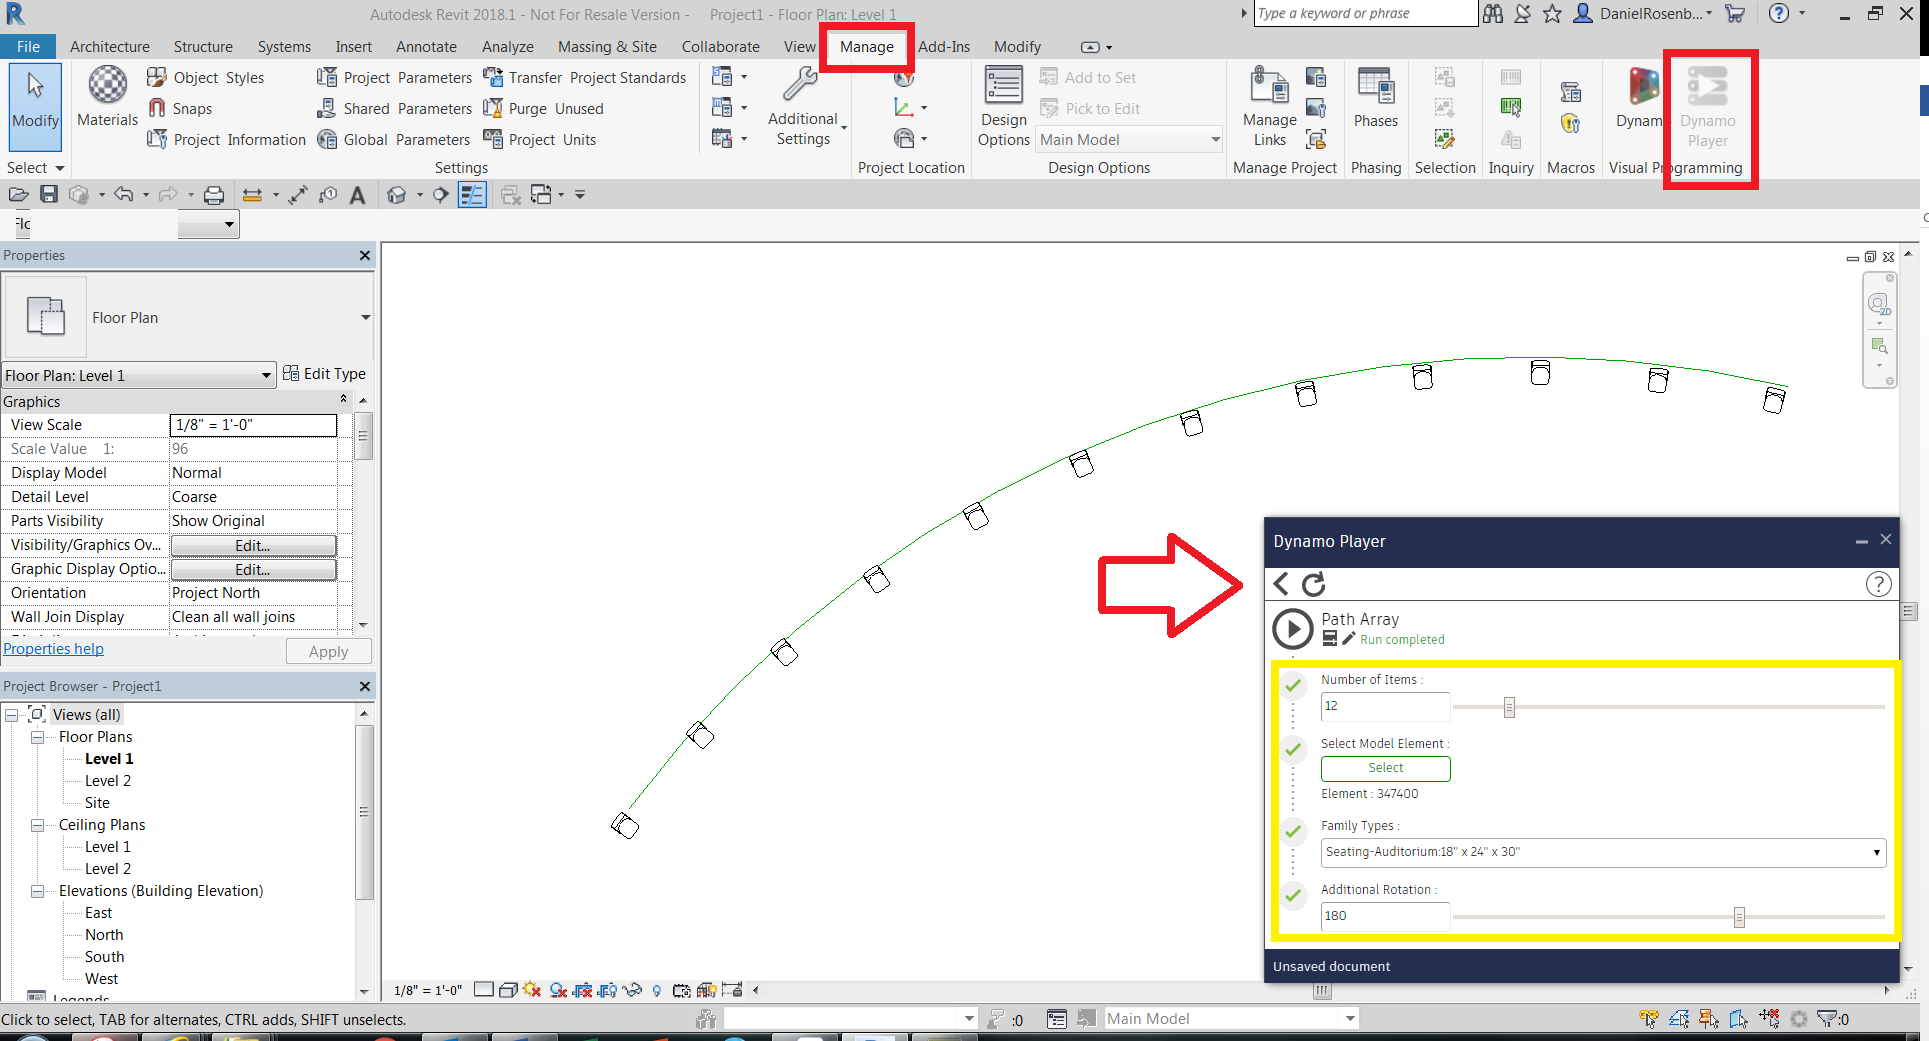Open the File menu
Screen dimensions: 1929x1041
(29, 47)
